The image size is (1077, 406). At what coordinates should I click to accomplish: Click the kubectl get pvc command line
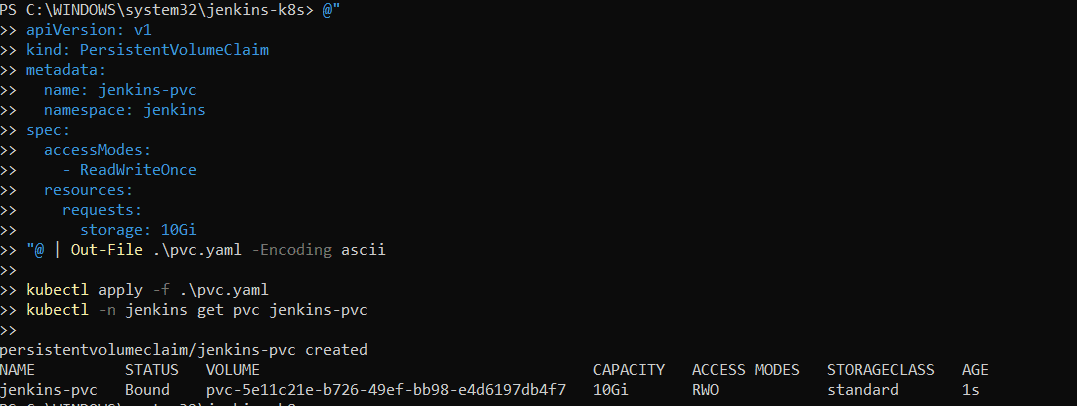tap(196, 310)
